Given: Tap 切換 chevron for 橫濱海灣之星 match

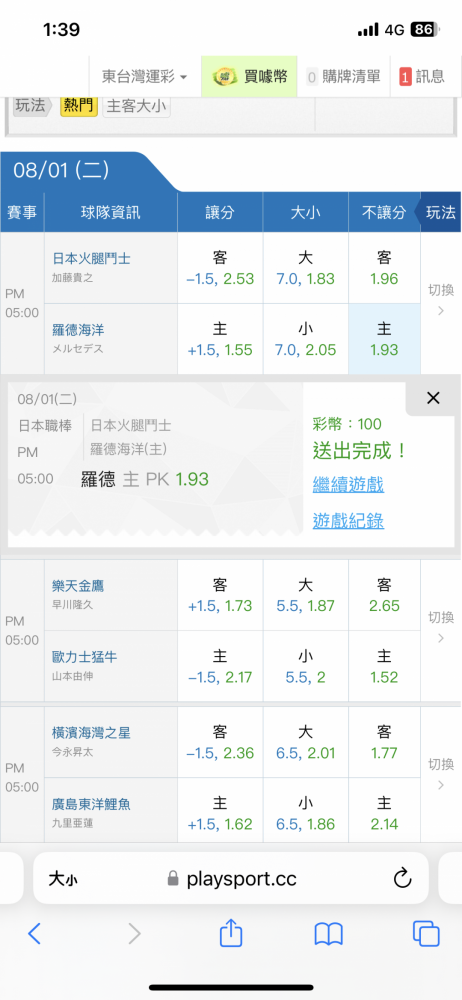Looking at the screenshot, I should point(441,773).
